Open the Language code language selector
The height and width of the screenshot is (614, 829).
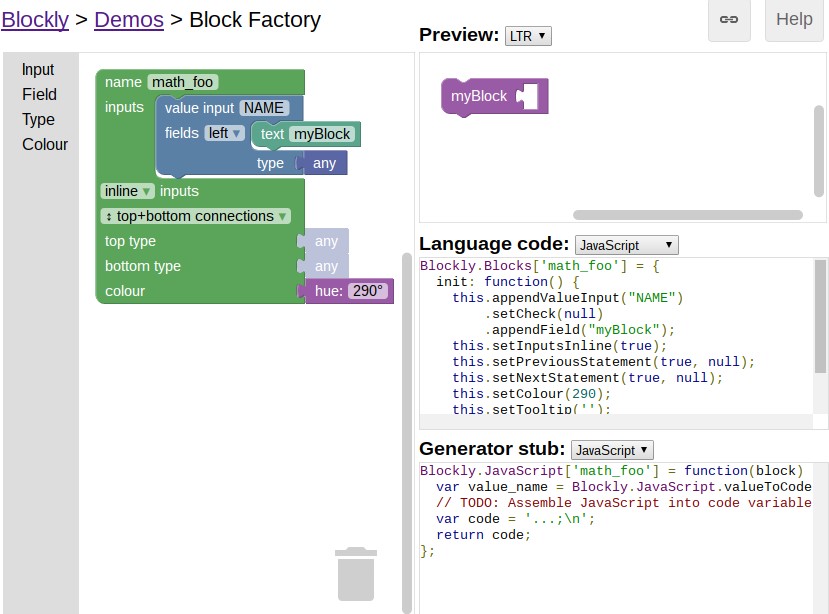tap(626, 244)
